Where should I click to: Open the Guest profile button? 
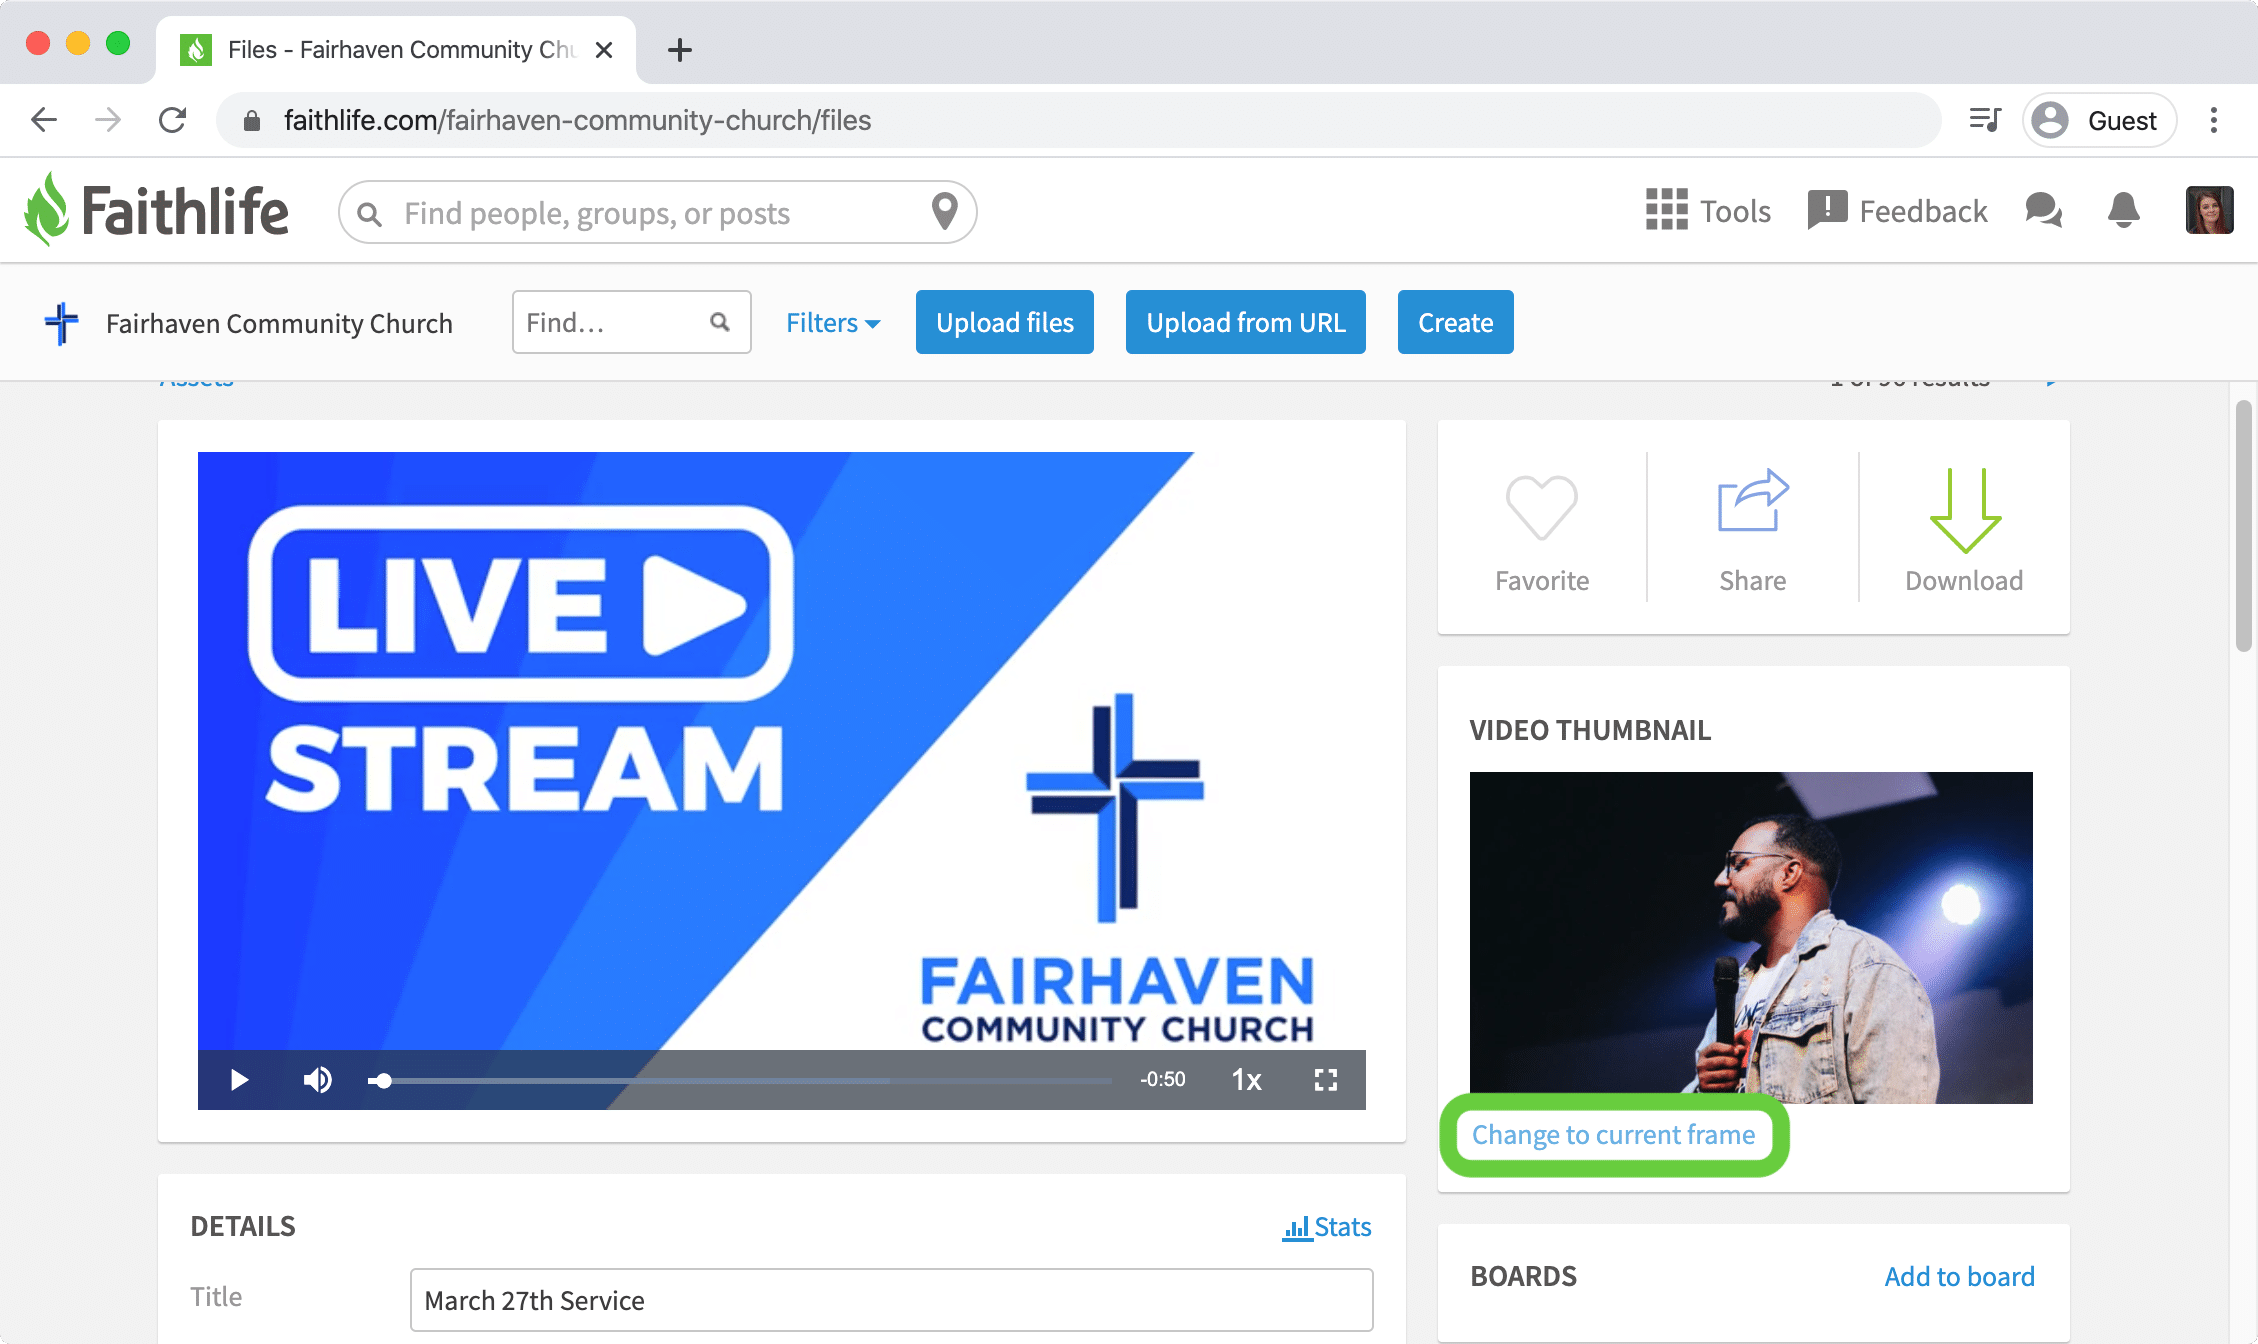[x=2099, y=120]
